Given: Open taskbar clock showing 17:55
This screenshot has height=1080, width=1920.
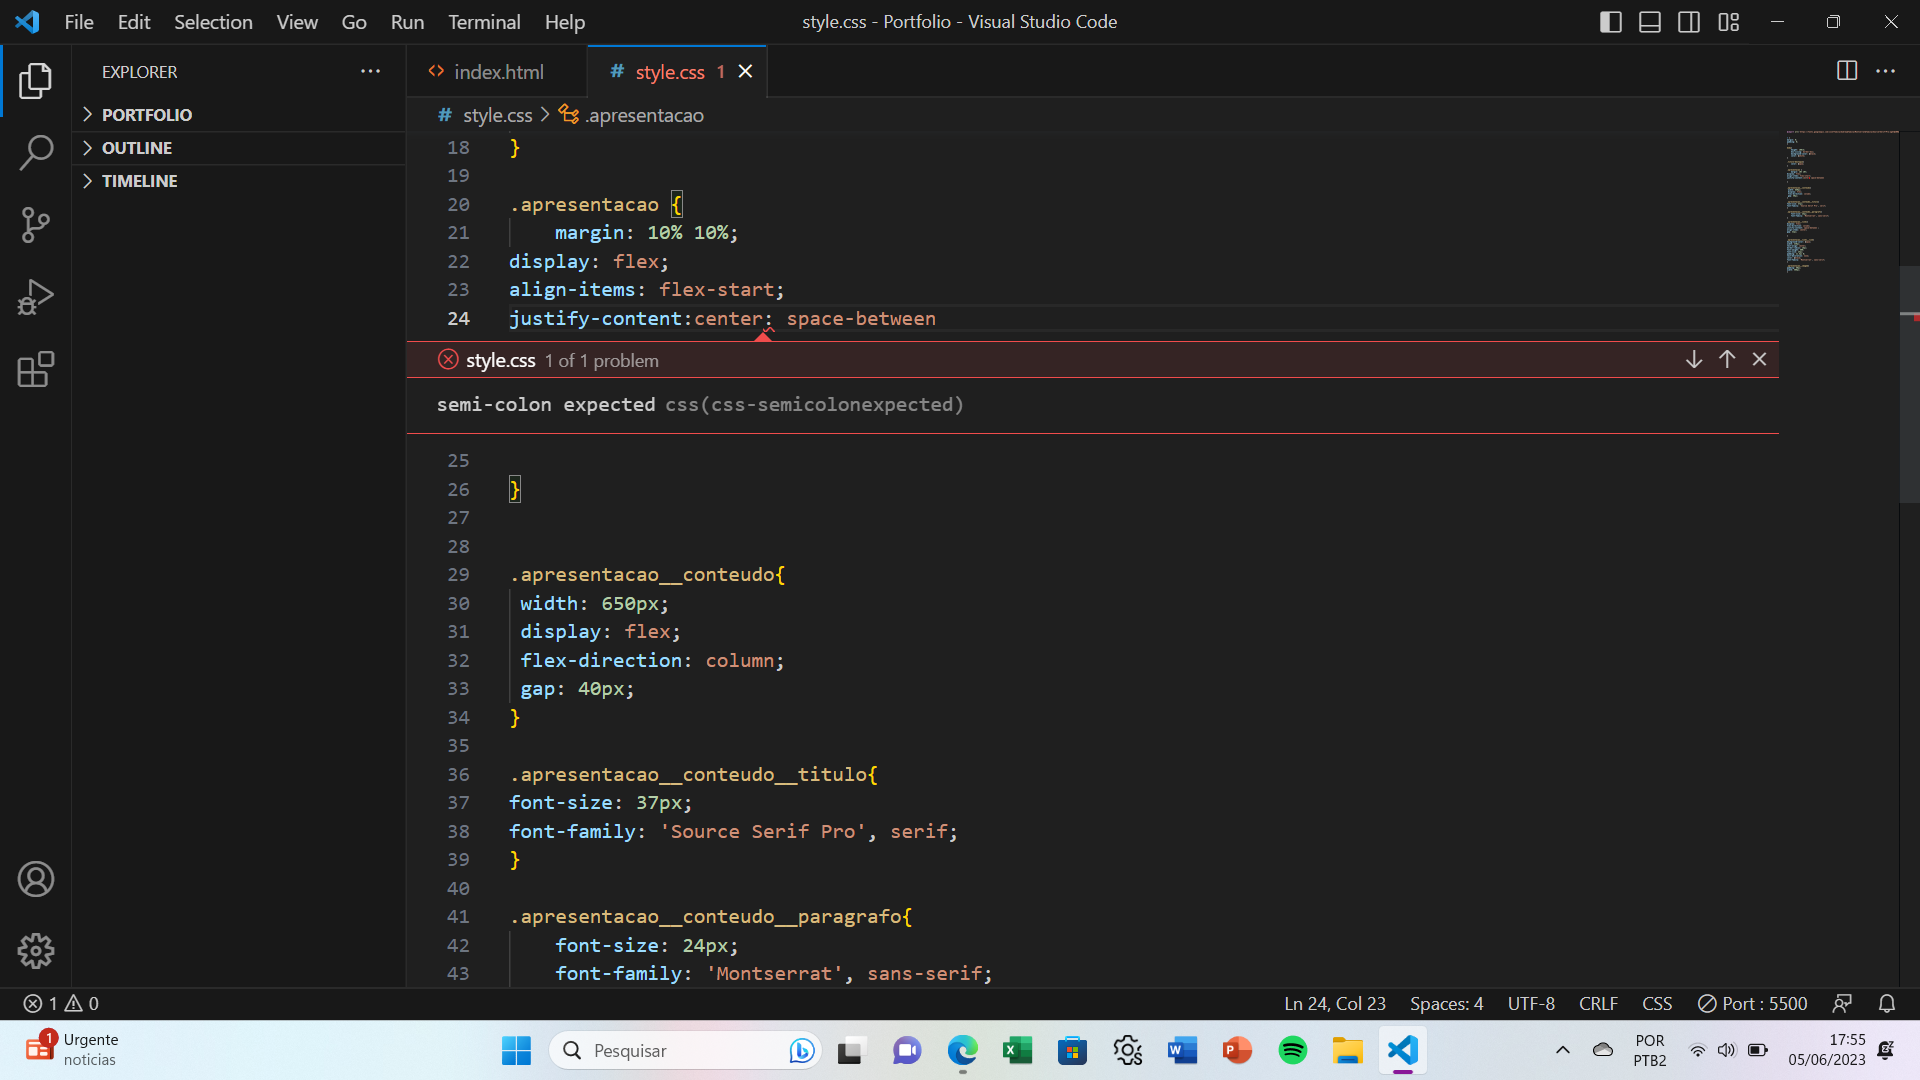Looking at the screenshot, I should (1827, 1050).
